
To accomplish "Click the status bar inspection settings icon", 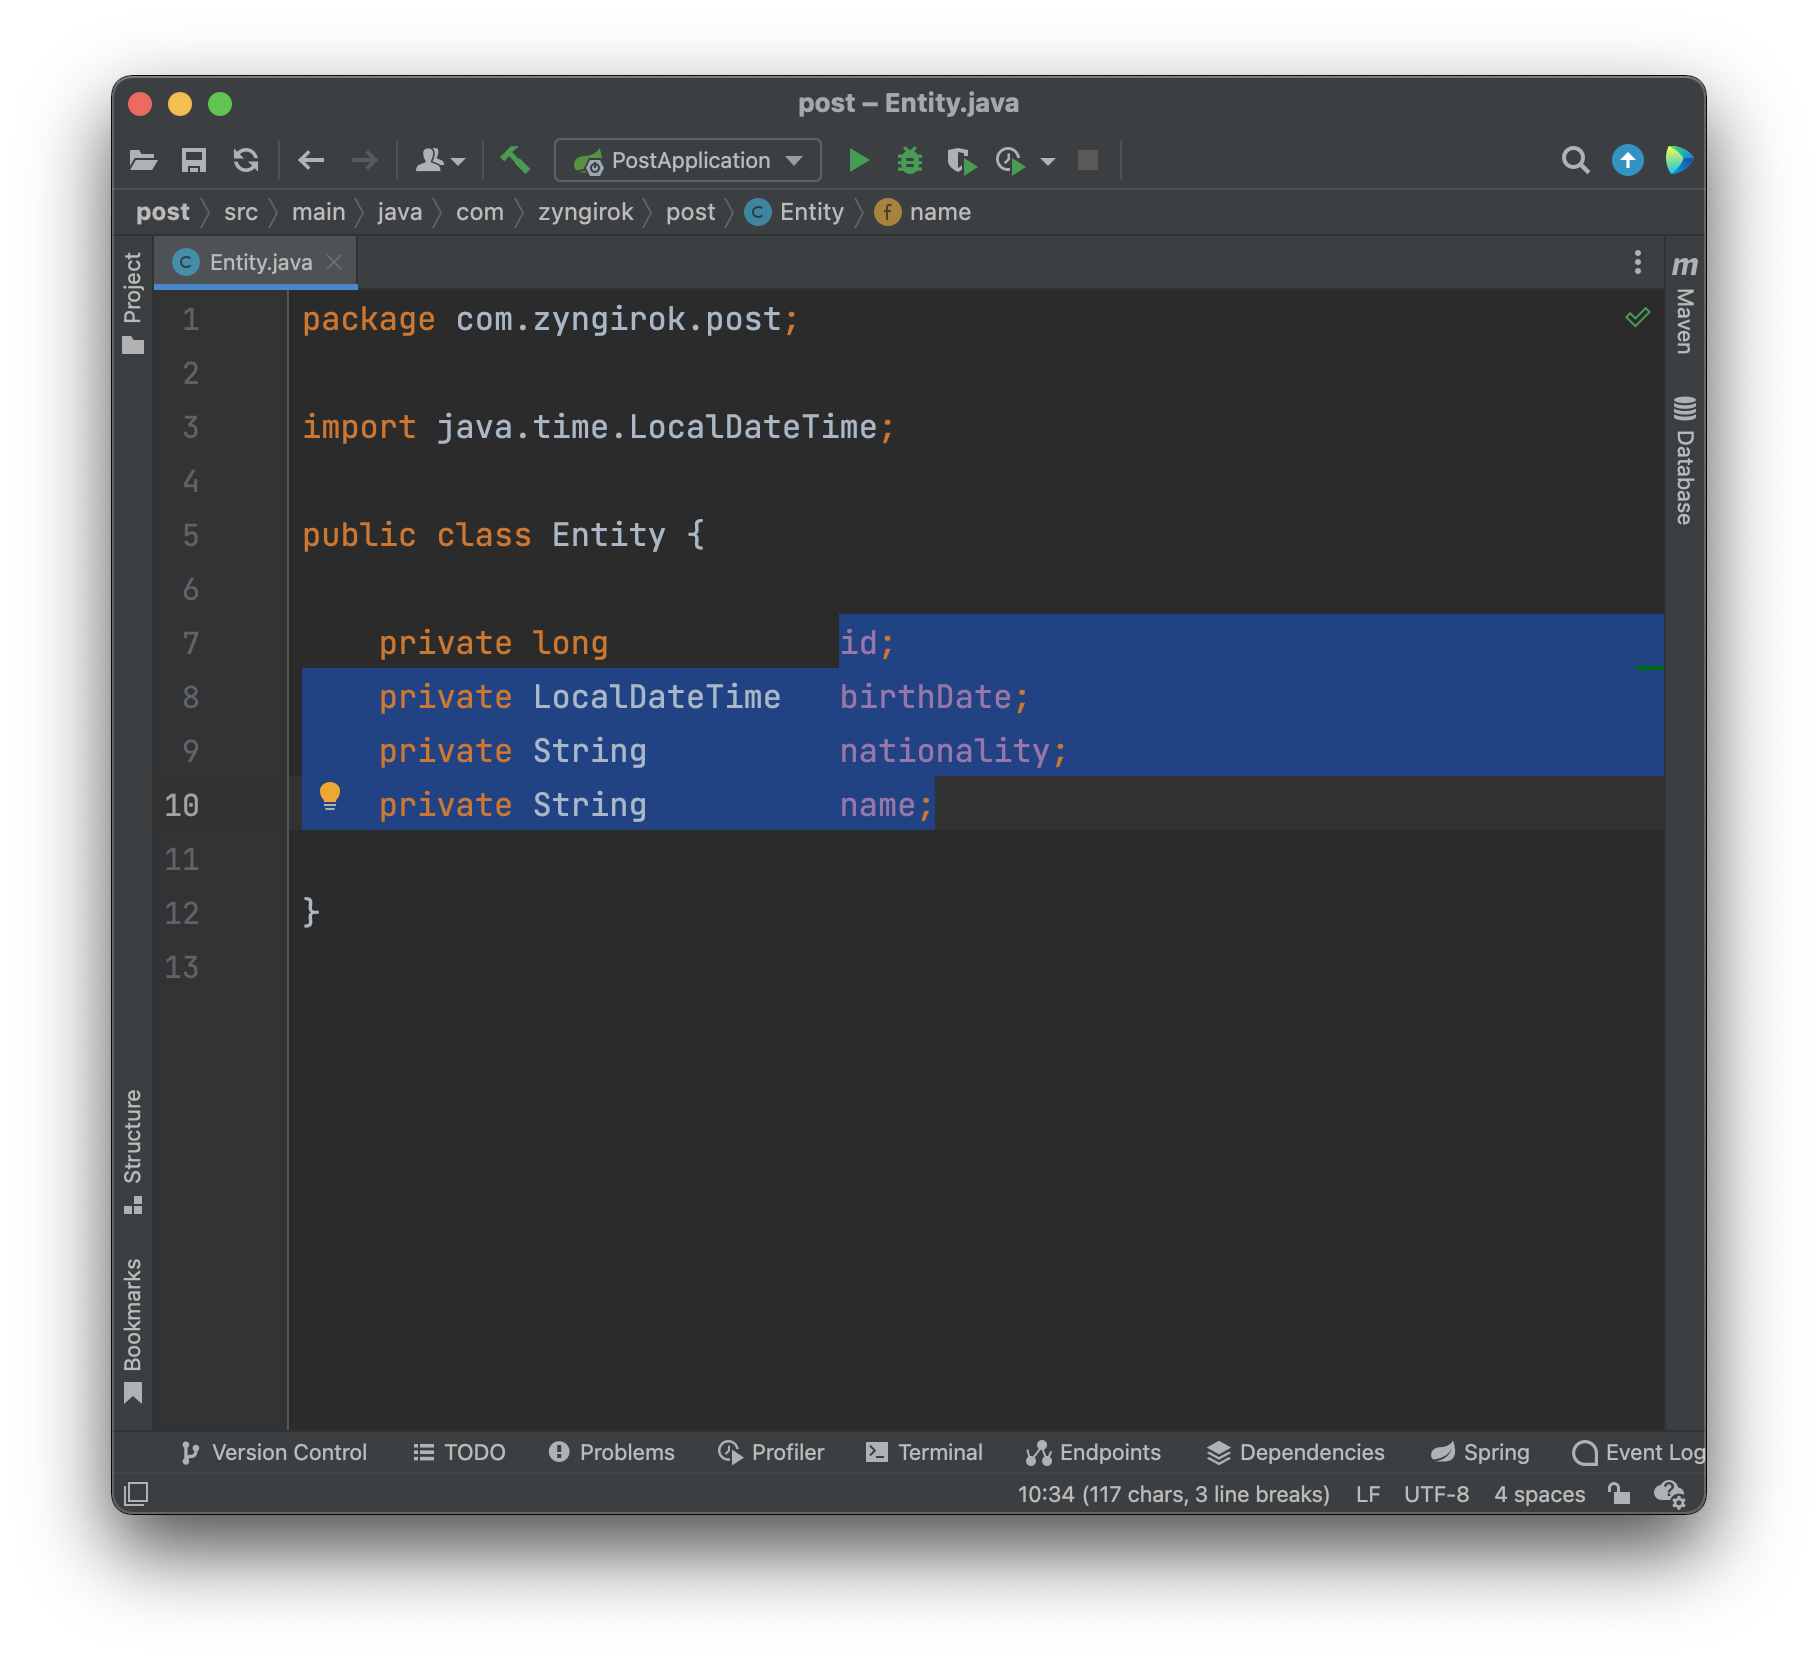I will 1670,1494.
